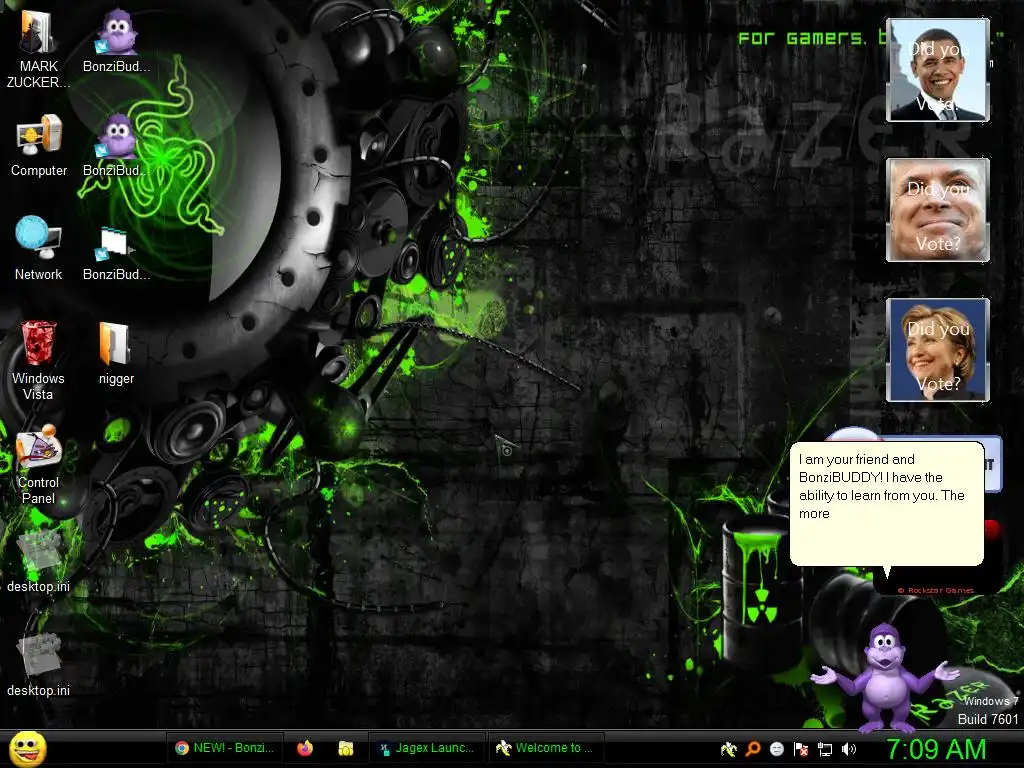Viewport: 1024px width, 768px height.
Task: Select the BonziBud... shortcut beside Network
Action: click(116, 255)
